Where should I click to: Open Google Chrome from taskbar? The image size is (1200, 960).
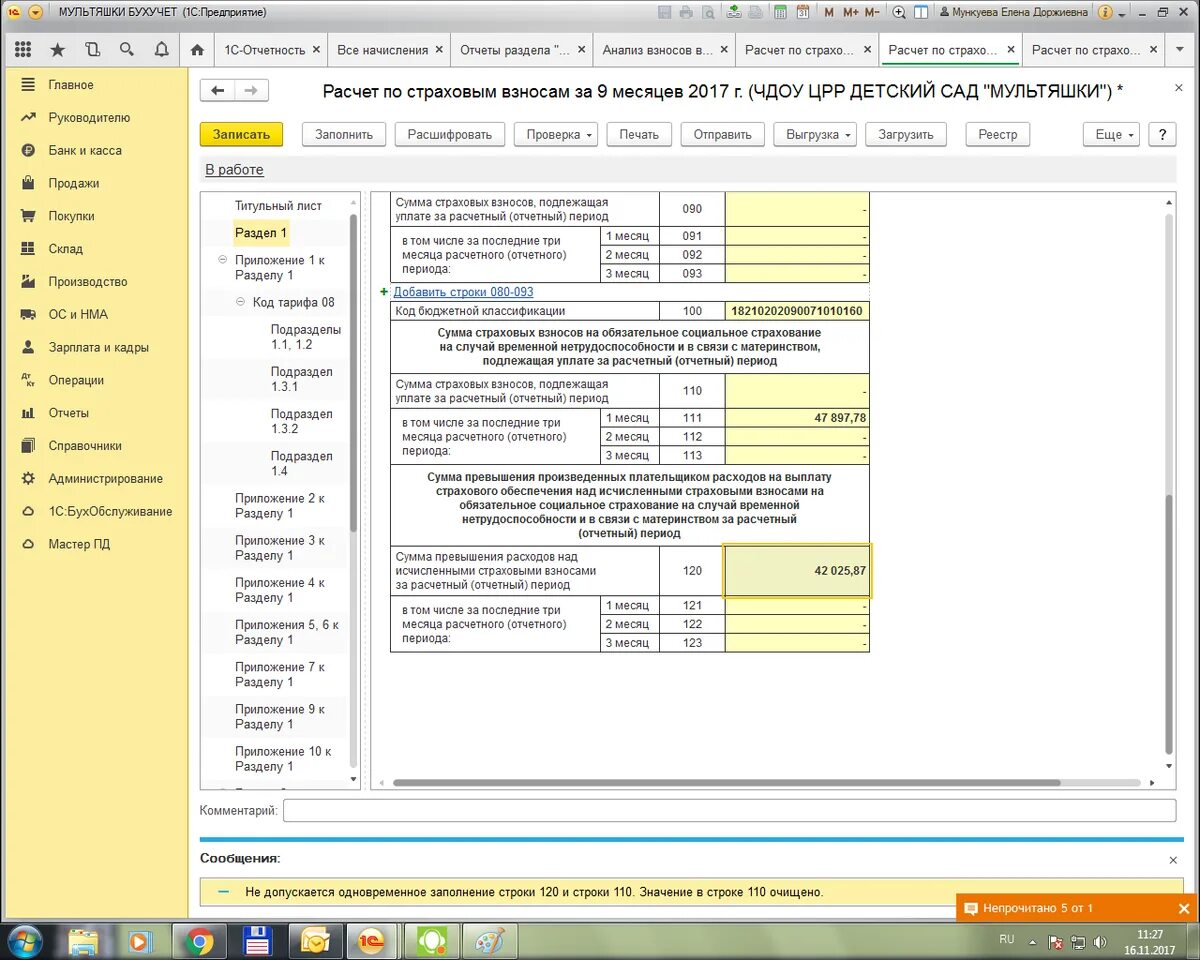click(200, 941)
